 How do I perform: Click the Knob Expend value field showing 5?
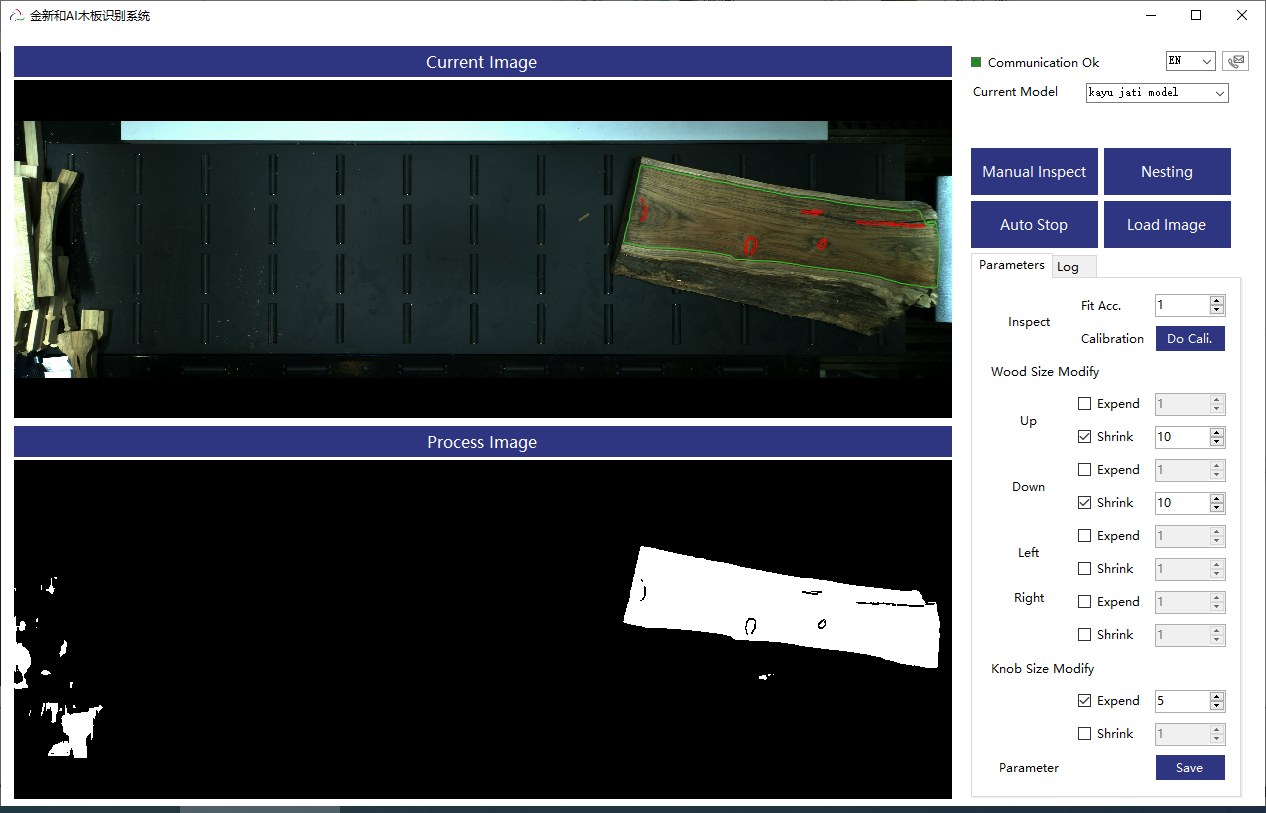[1182, 701]
